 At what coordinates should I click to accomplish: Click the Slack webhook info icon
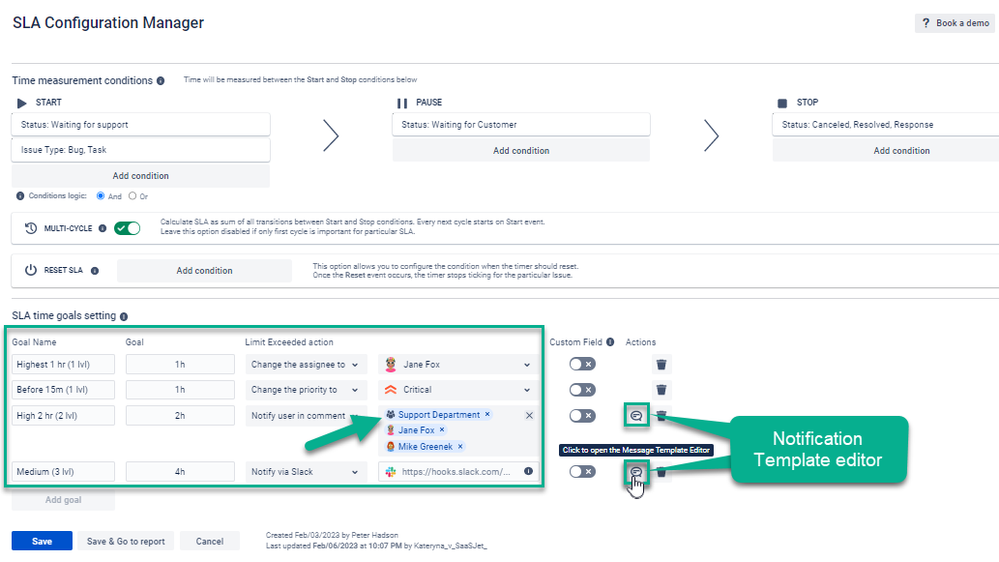coord(528,472)
